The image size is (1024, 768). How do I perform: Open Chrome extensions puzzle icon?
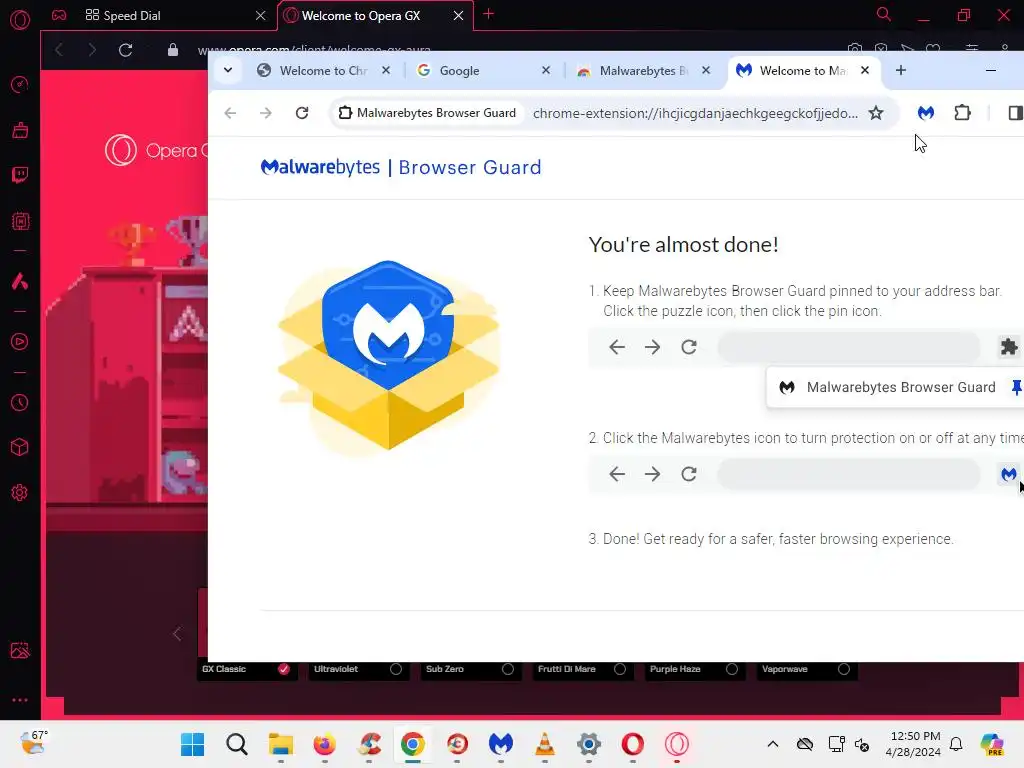[x=962, y=113]
